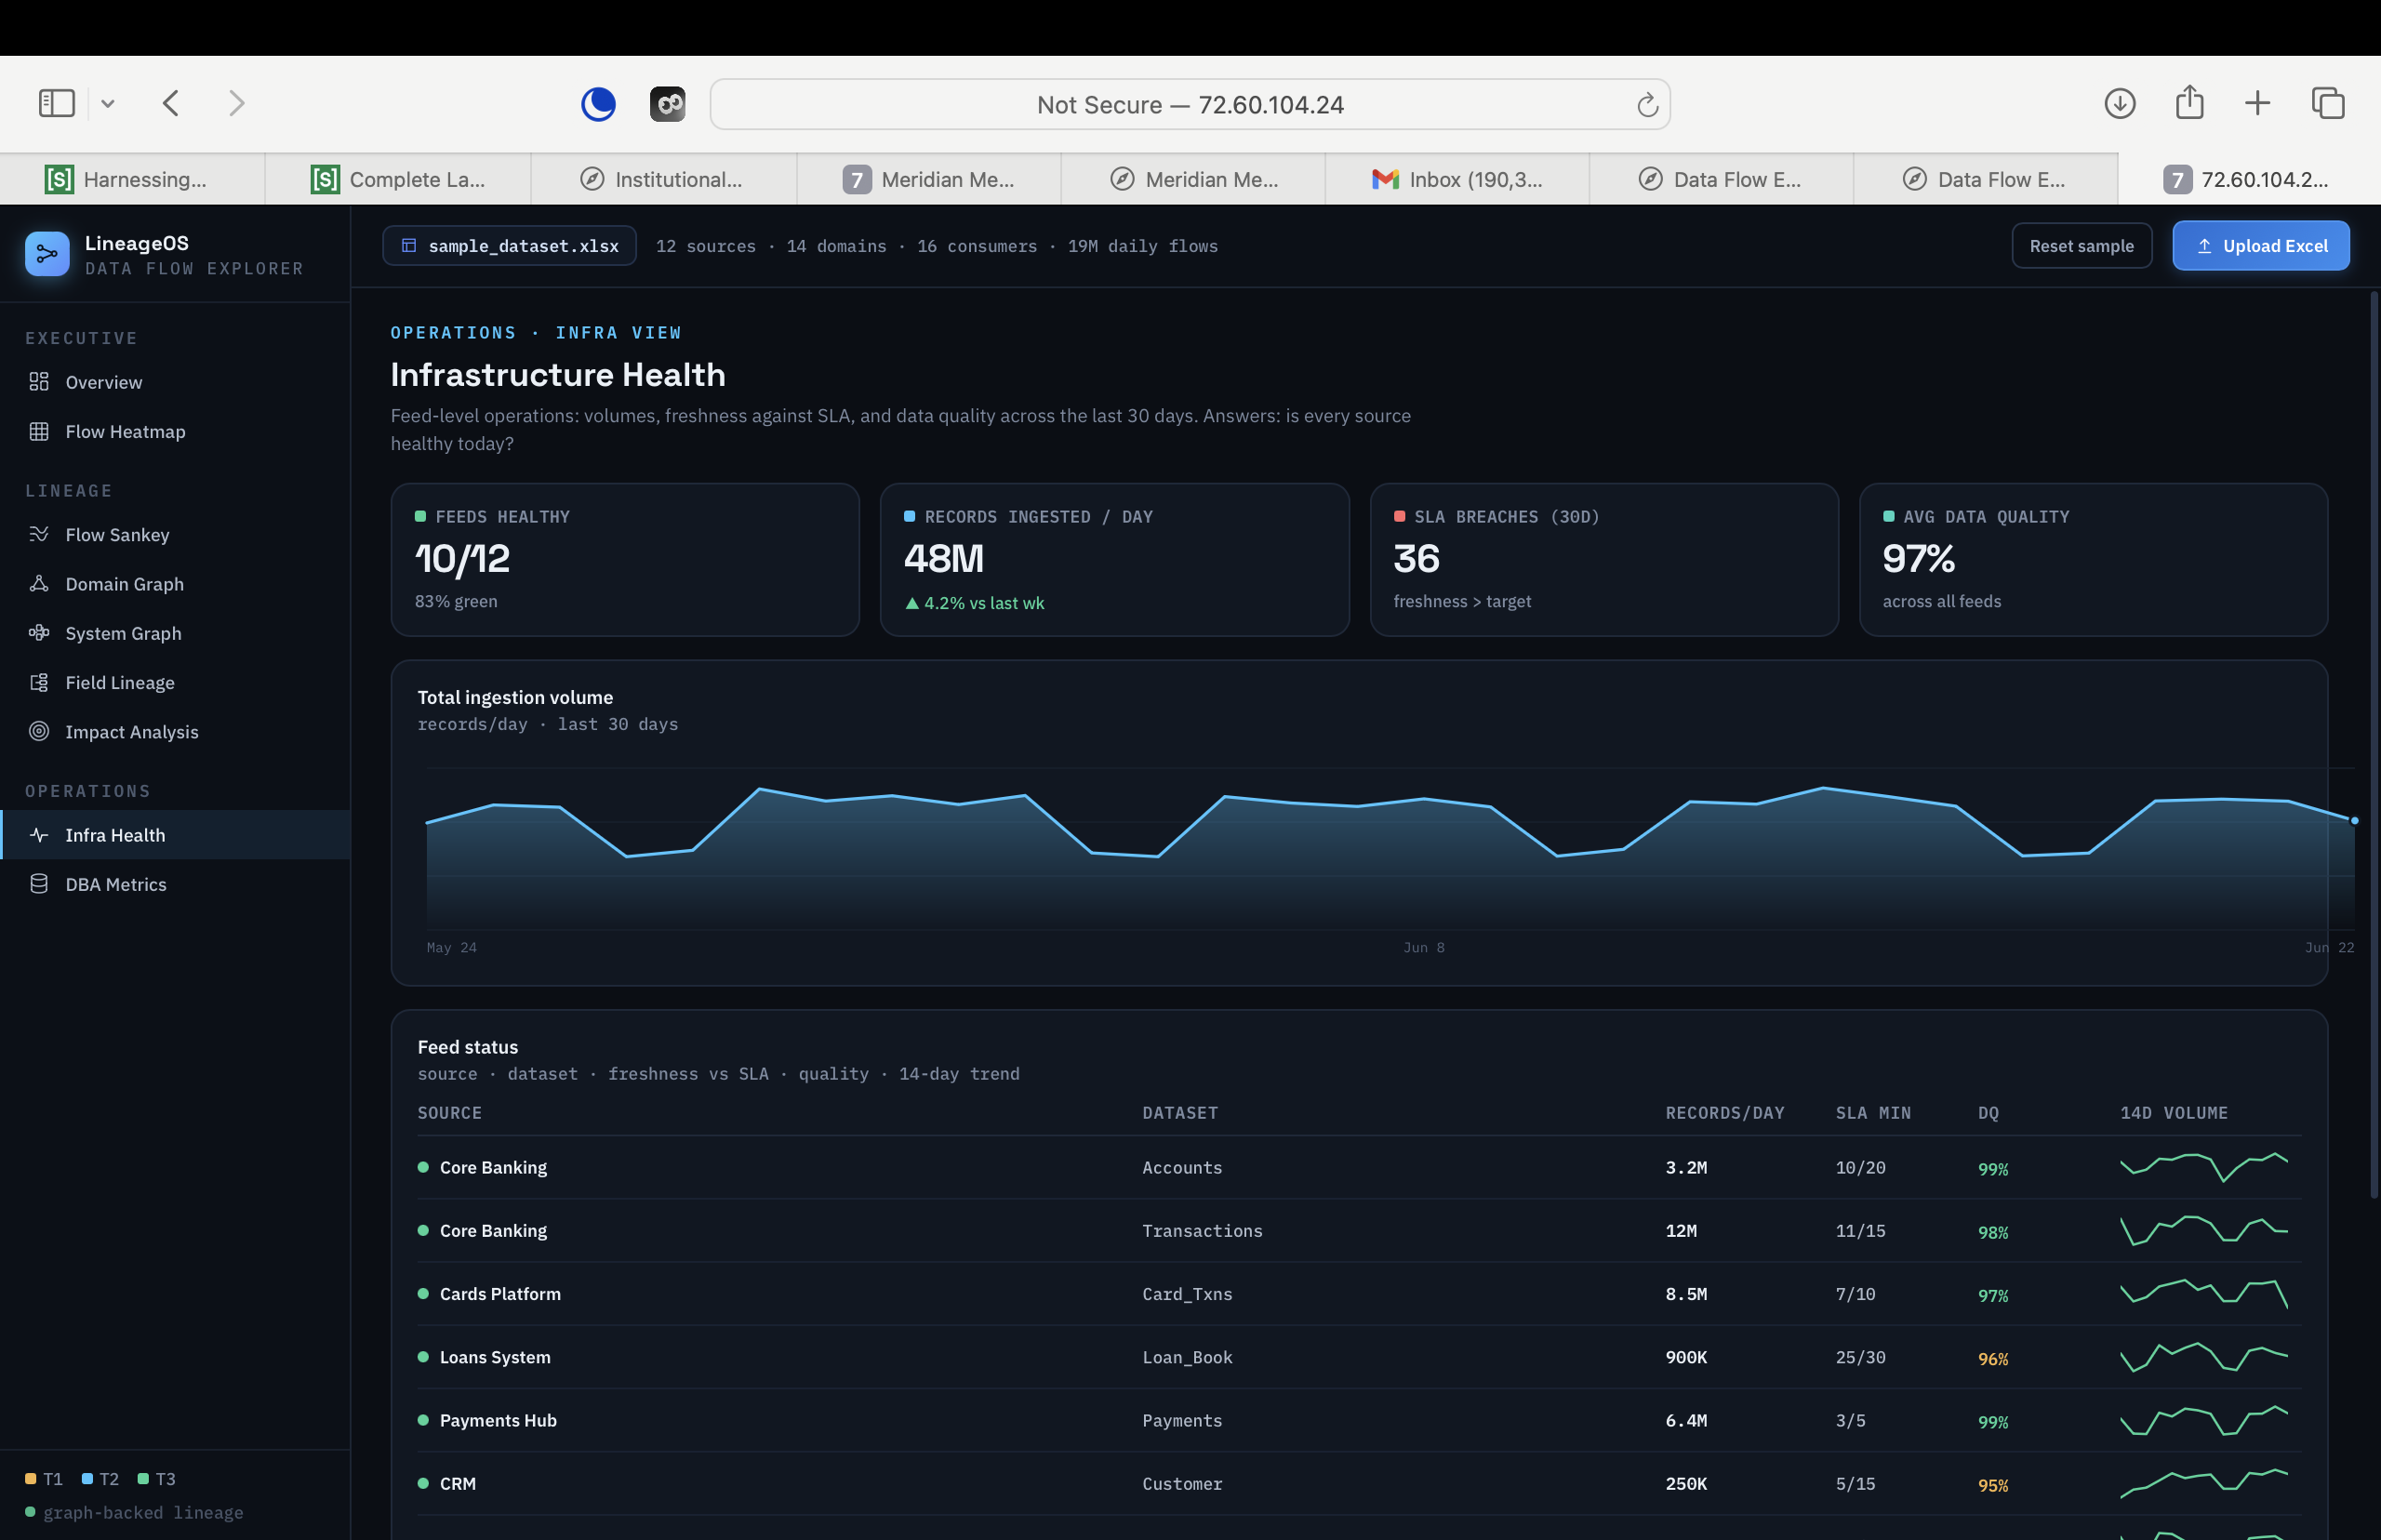Toggle the Safari sidebar button
Viewport: 2381px width, 1540px height.
click(x=57, y=103)
